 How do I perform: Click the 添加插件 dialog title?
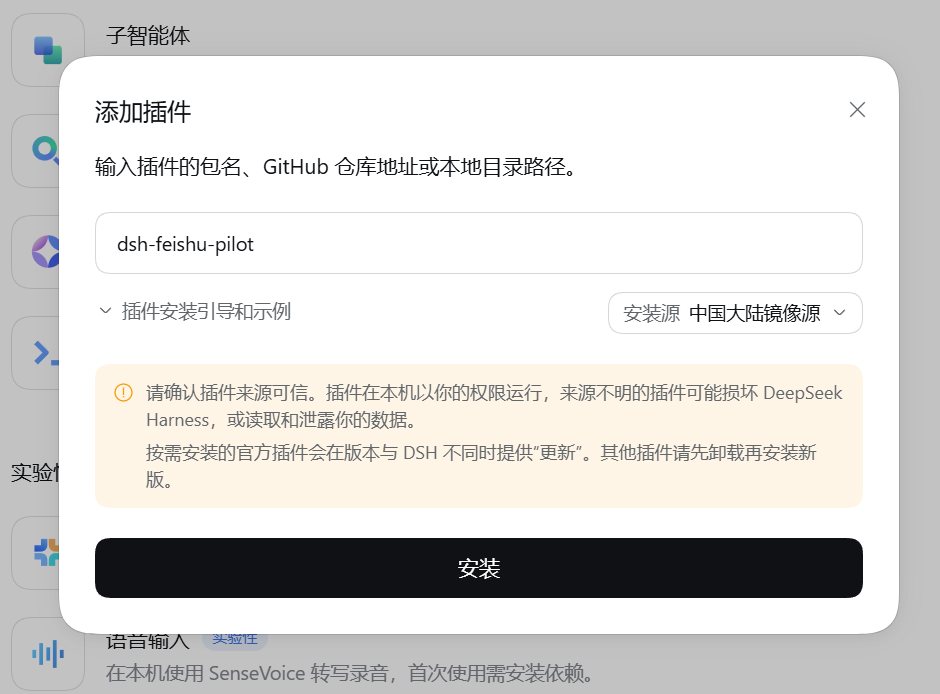[x=143, y=112]
